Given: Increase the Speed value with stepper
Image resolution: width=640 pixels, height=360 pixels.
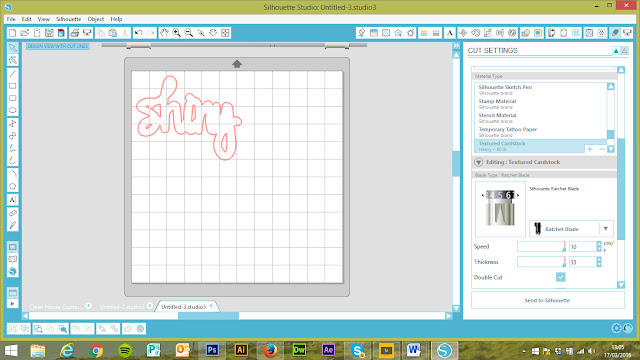Looking at the screenshot, I should pyautogui.click(x=599, y=244).
